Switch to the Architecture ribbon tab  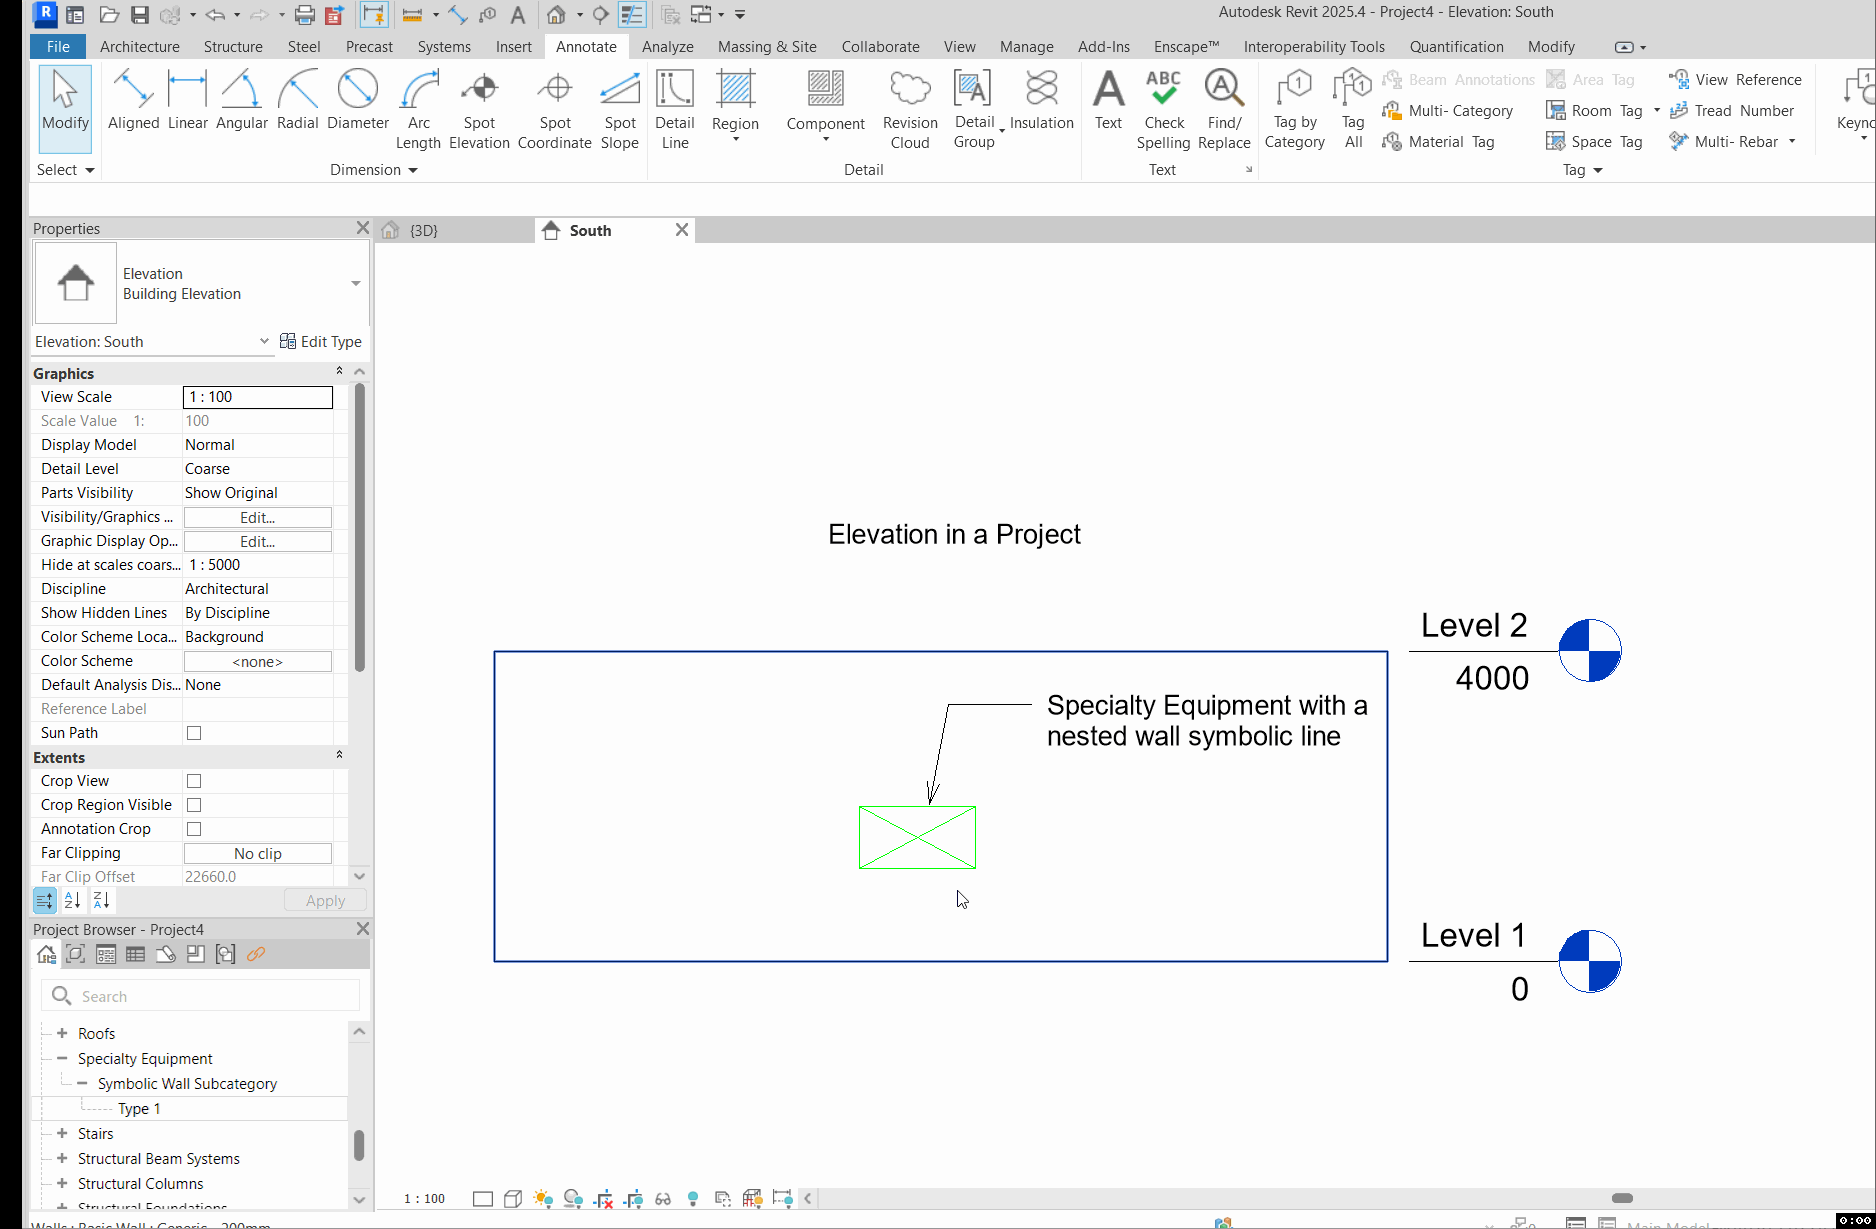139,46
